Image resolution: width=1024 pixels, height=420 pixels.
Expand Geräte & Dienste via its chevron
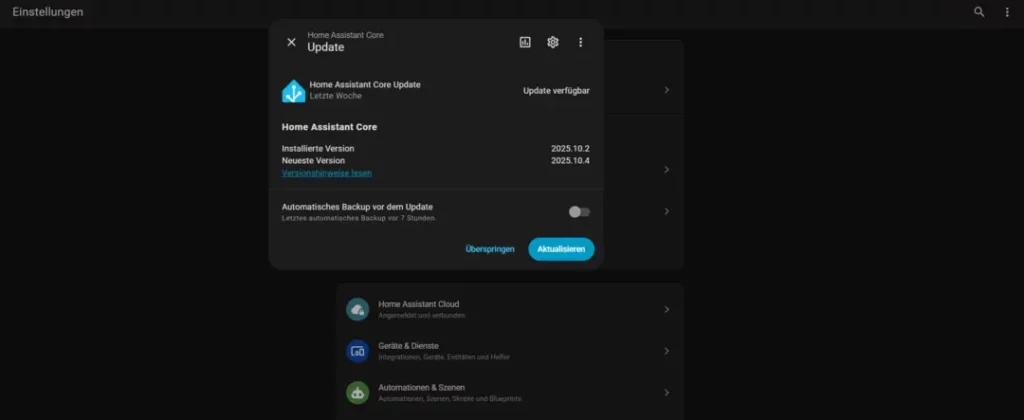pyautogui.click(x=667, y=351)
